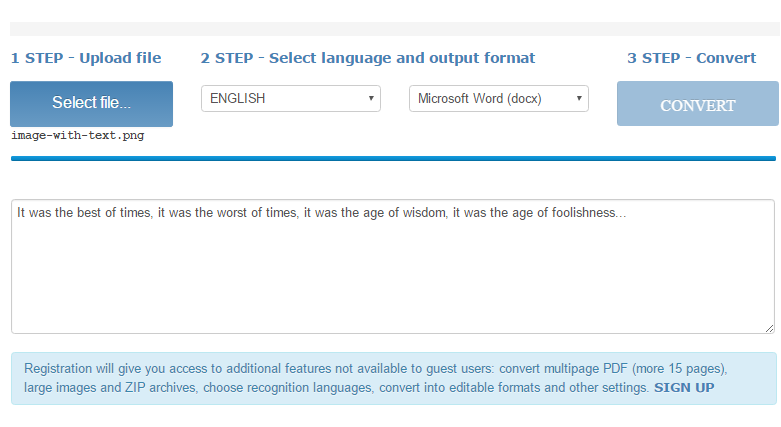Click the uploaded filename image-with-text.png
The width and height of the screenshot is (781, 427).
click(78, 136)
